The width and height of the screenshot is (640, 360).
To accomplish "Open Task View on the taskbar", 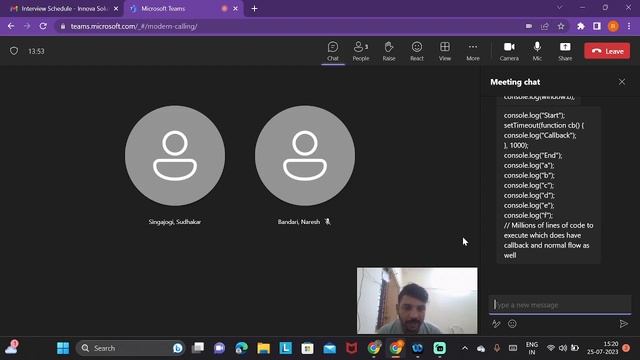I will click(x=198, y=348).
